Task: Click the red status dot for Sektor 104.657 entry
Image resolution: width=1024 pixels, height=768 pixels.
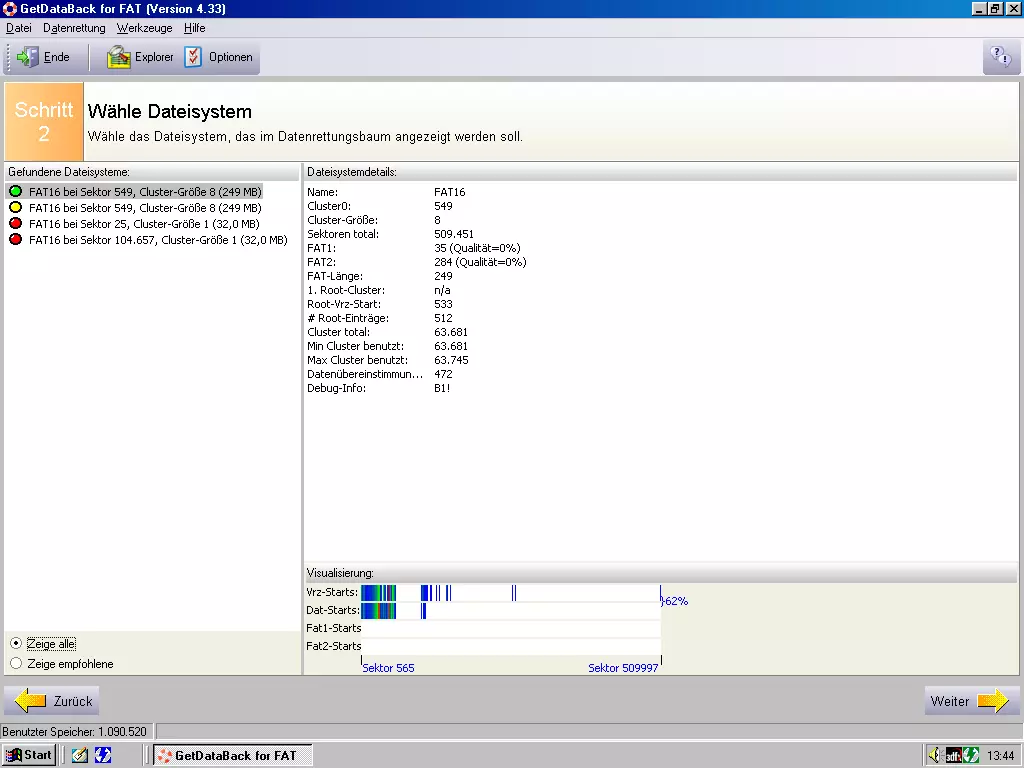Action: point(16,240)
